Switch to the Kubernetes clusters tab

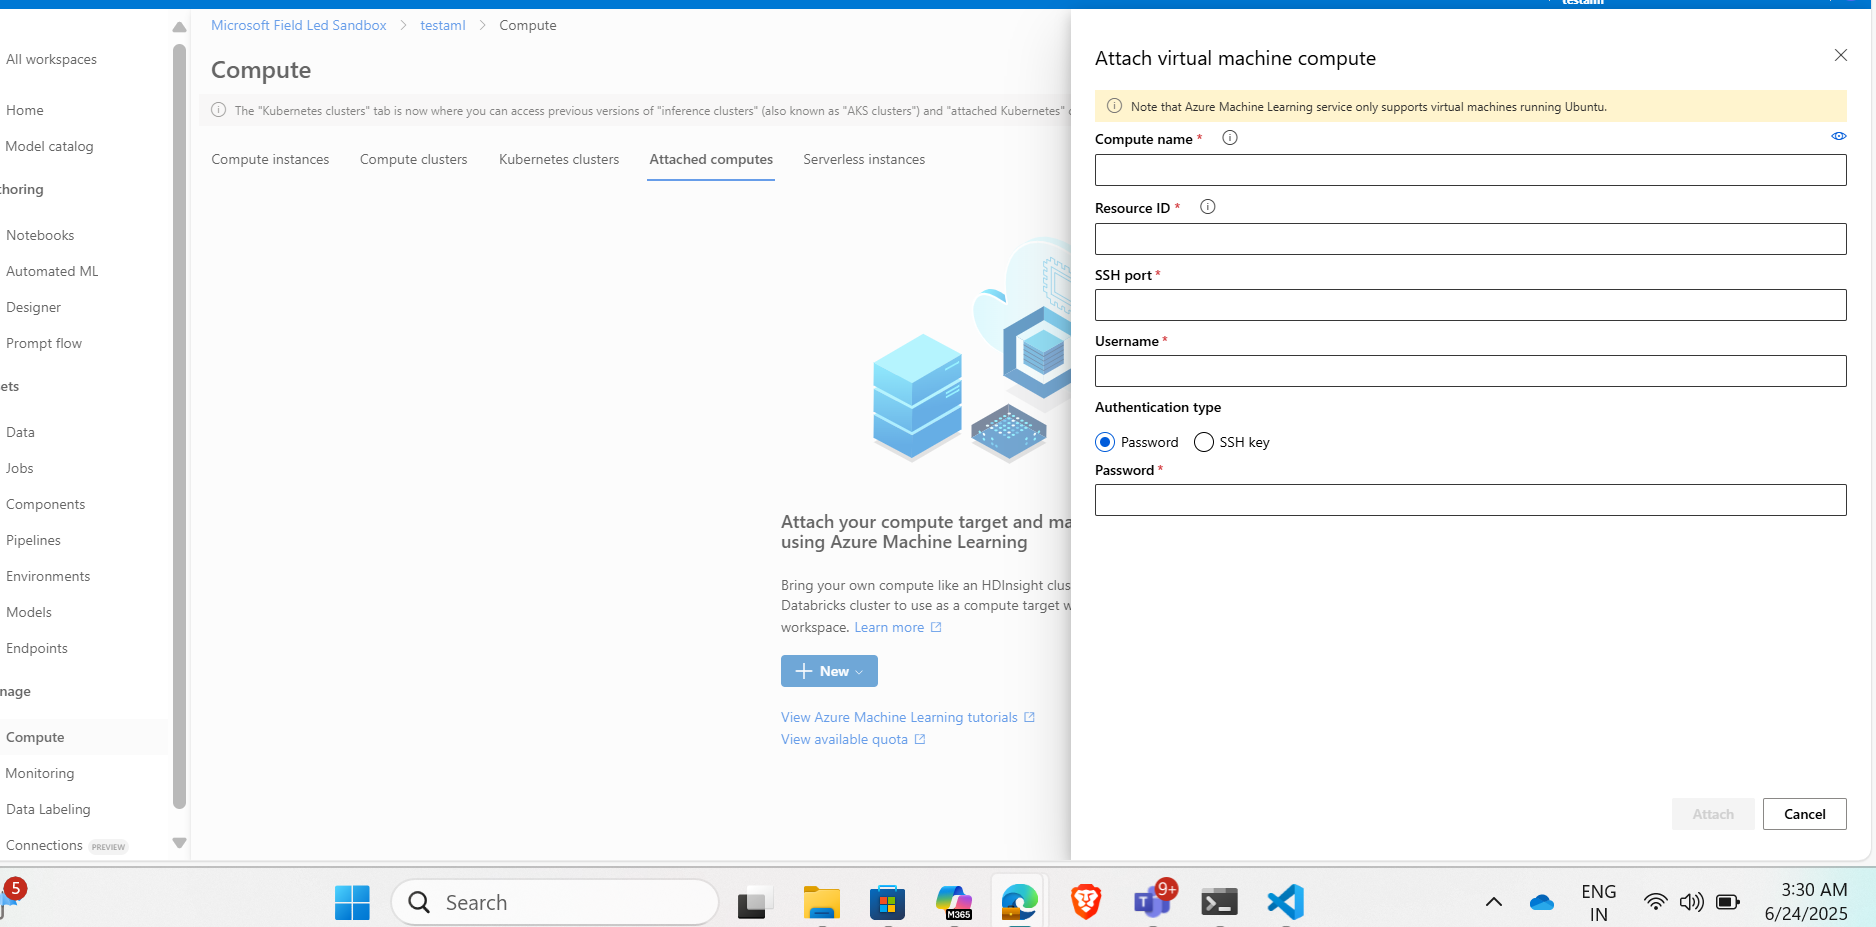click(559, 159)
